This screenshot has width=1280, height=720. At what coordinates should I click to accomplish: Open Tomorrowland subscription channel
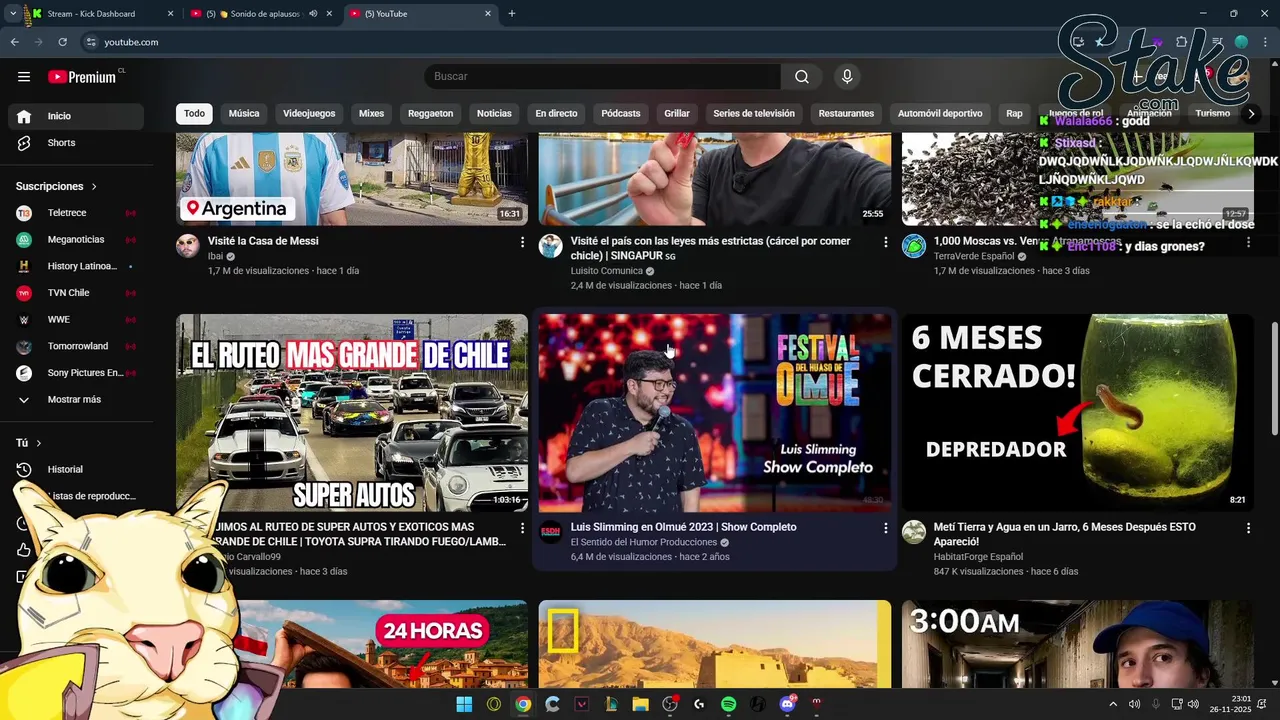[x=76, y=347]
